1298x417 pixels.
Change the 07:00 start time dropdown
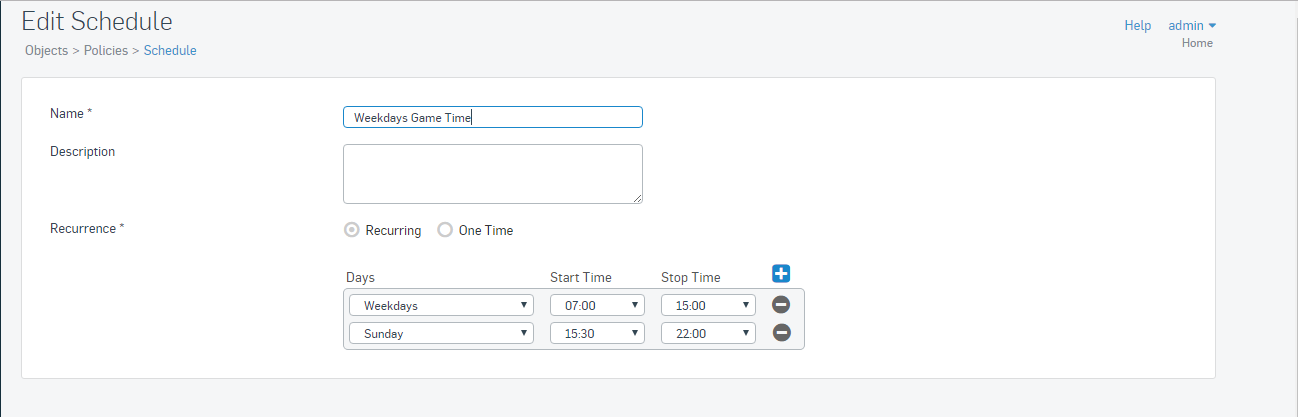click(597, 305)
